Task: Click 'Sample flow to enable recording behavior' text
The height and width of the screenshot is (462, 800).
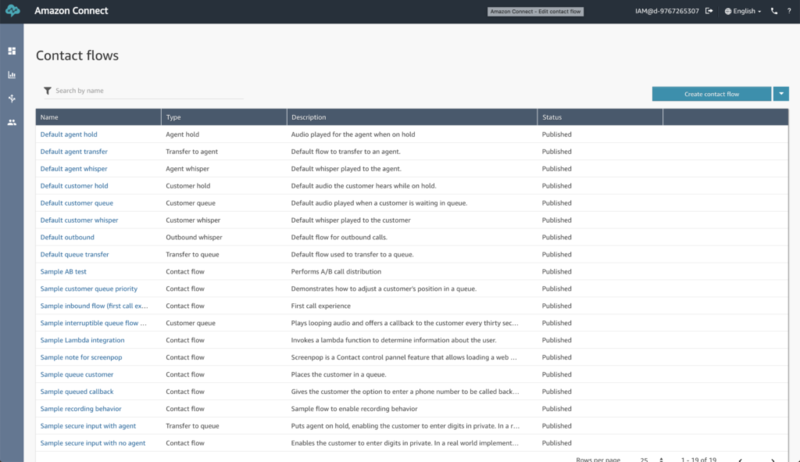Action: coord(354,409)
